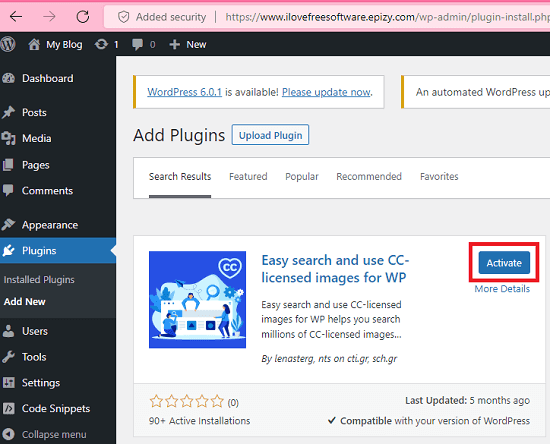Open the WordPress logo menu

[8, 45]
